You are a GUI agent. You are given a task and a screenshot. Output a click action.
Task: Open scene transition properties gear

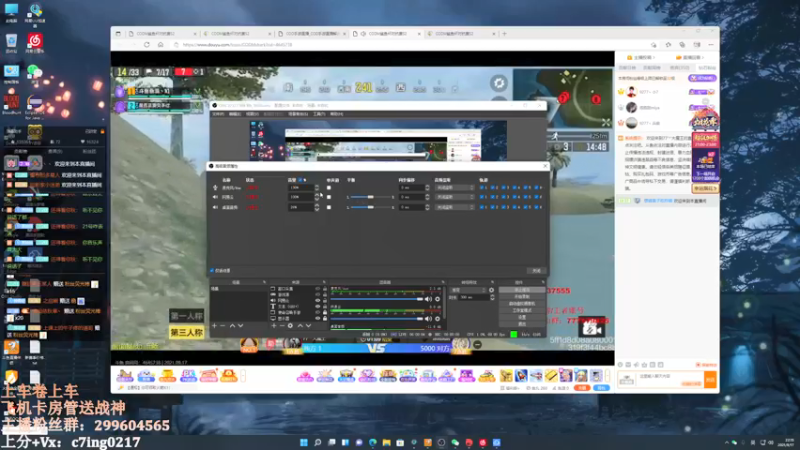click(x=491, y=290)
